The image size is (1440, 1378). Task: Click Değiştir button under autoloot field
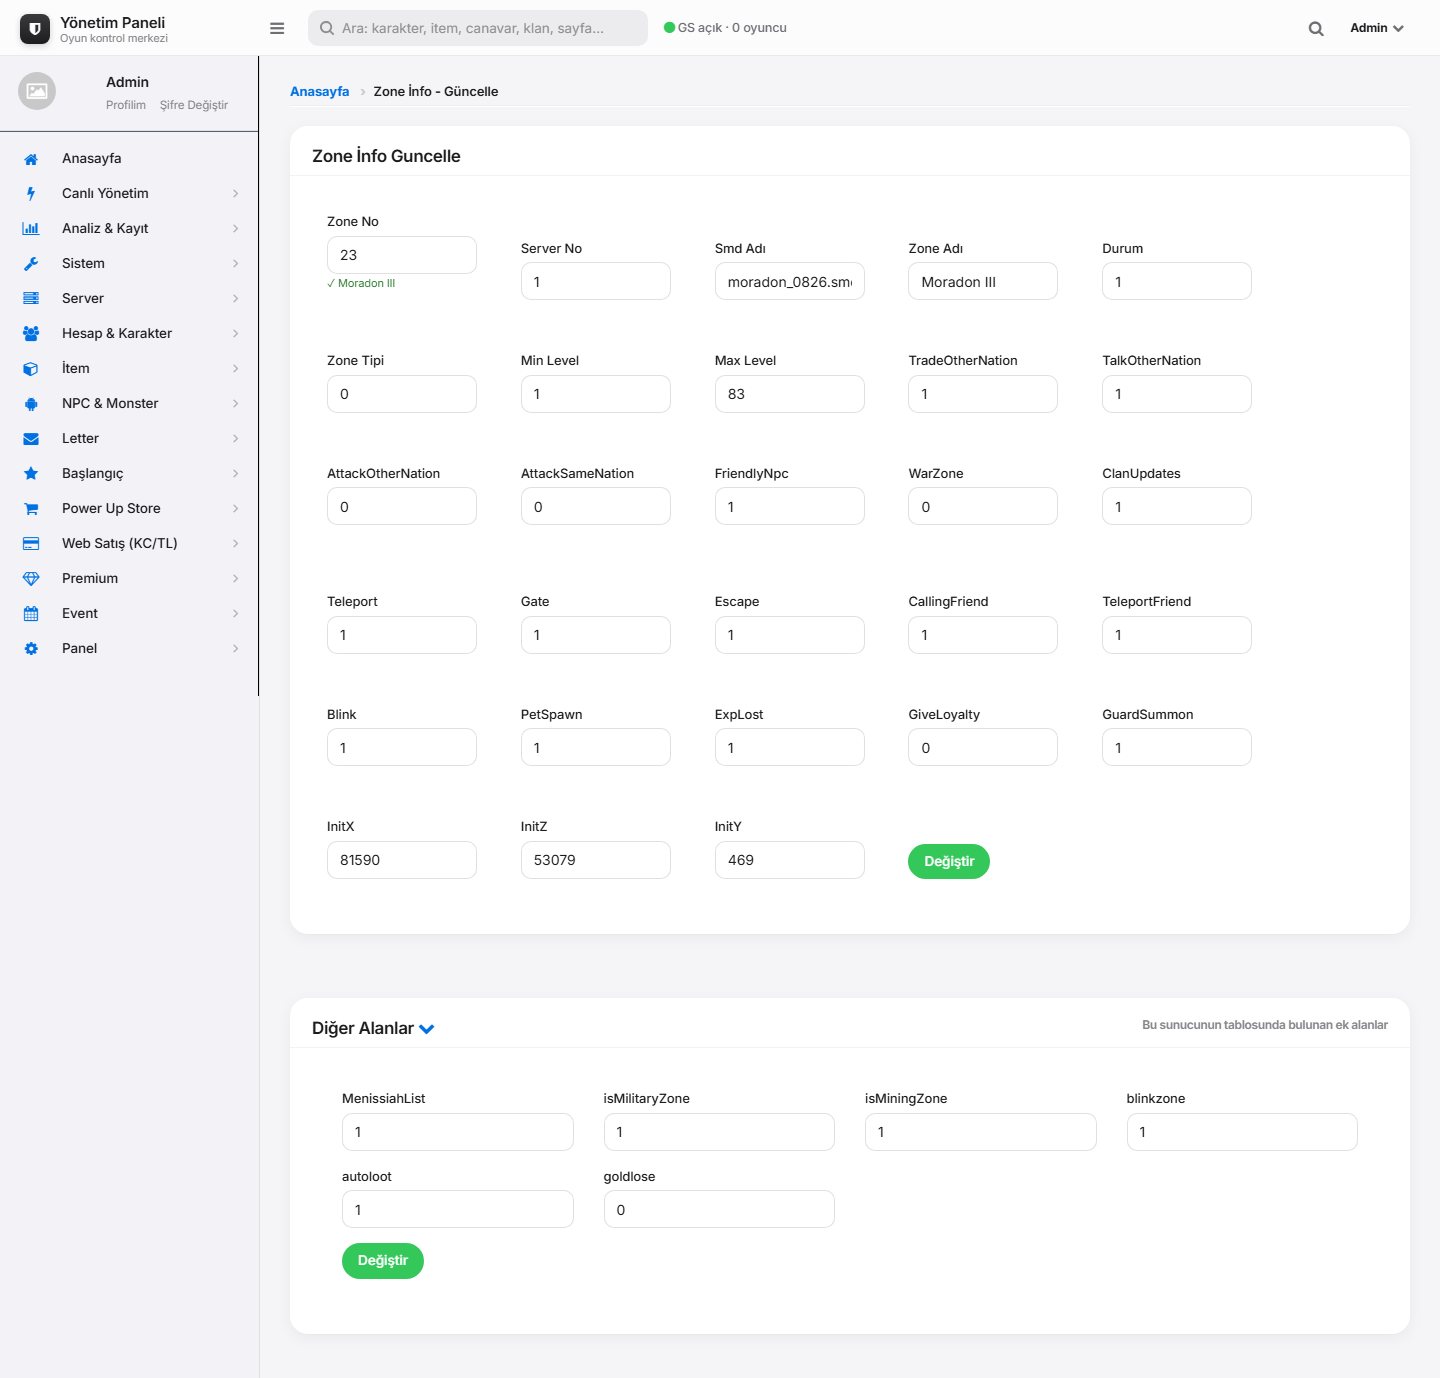tap(383, 1261)
